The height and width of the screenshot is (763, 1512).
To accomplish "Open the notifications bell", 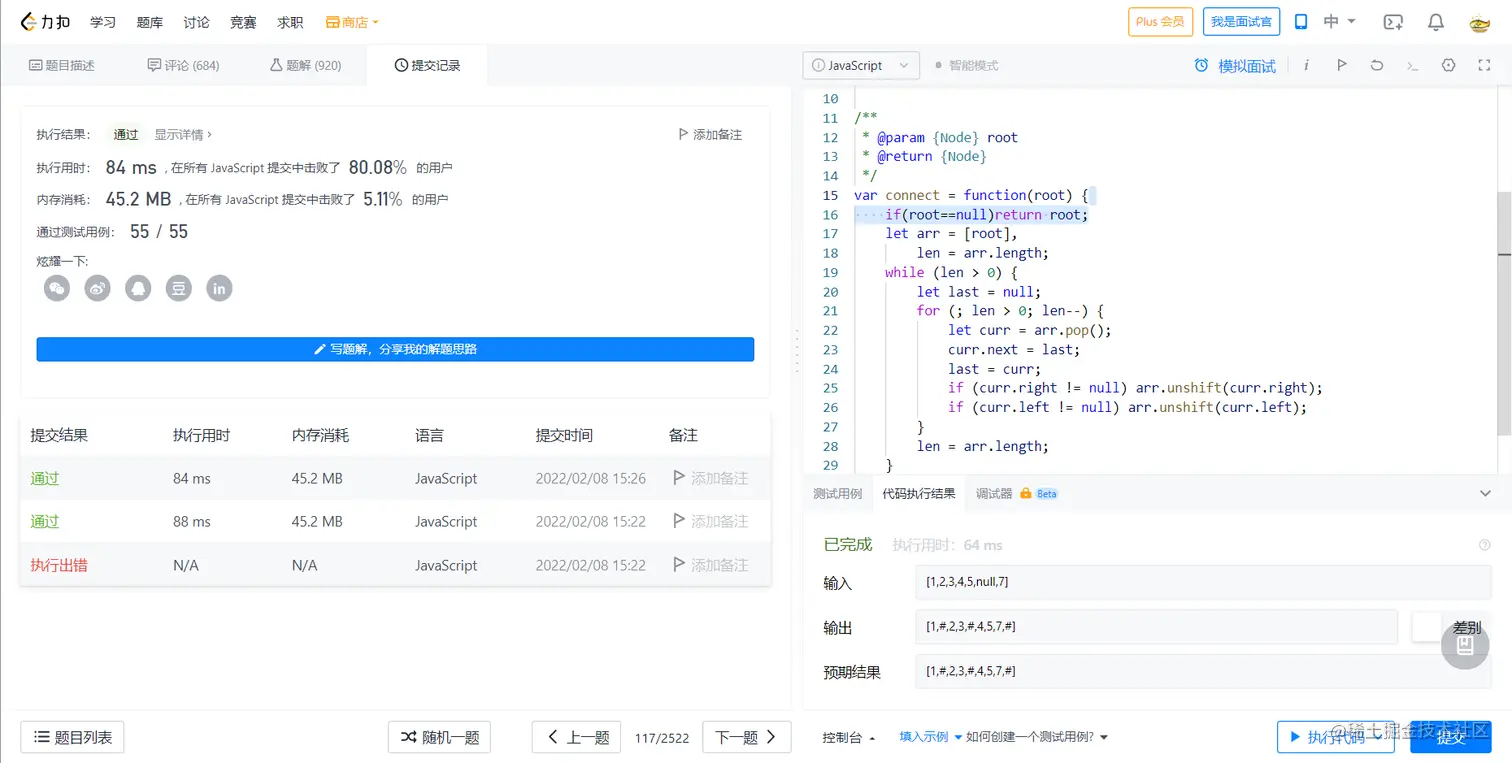I will click(x=1436, y=22).
